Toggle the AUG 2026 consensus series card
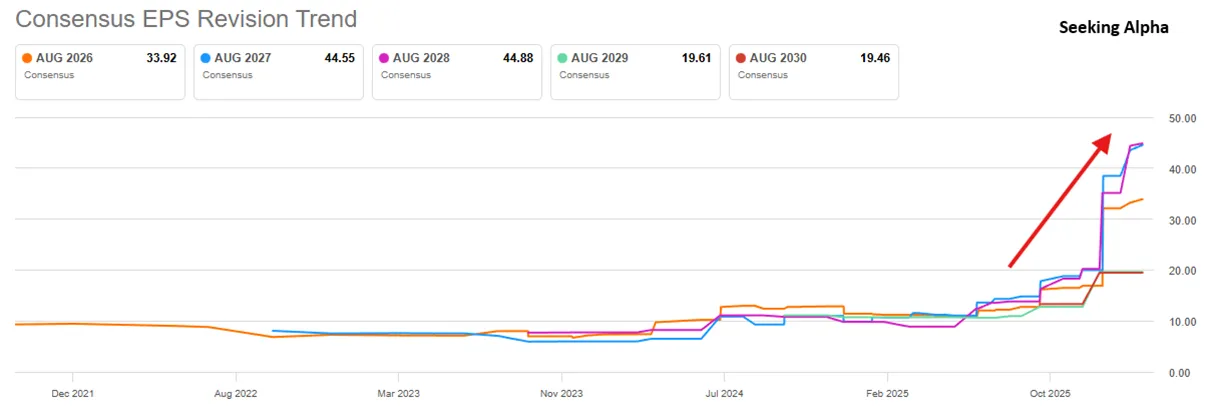Image resolution: width=1210 pixels, height=413 pixels. (100, 70)
